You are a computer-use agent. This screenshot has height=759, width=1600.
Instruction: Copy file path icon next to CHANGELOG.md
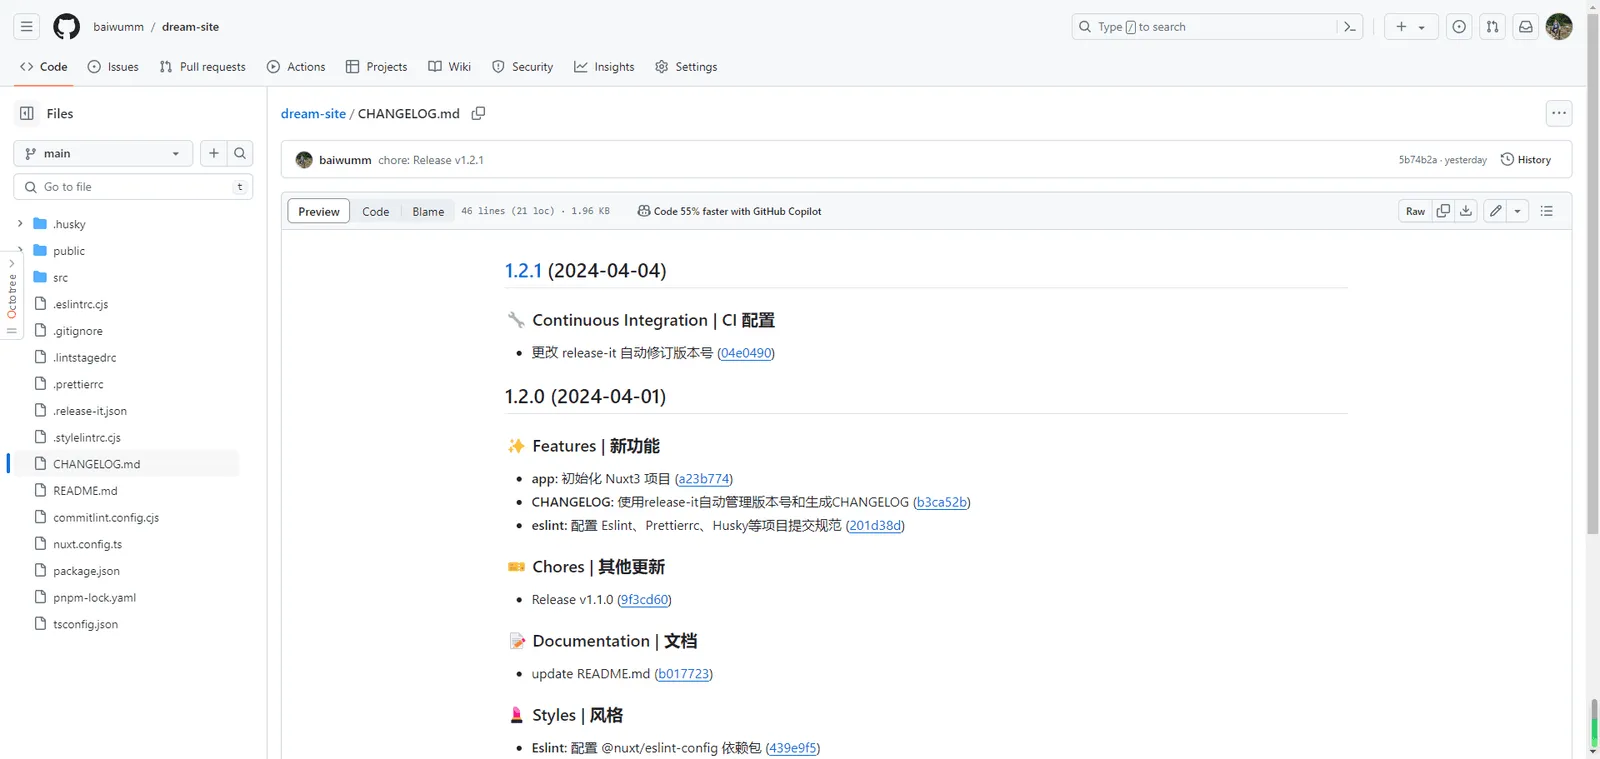[x=478, y=114]
